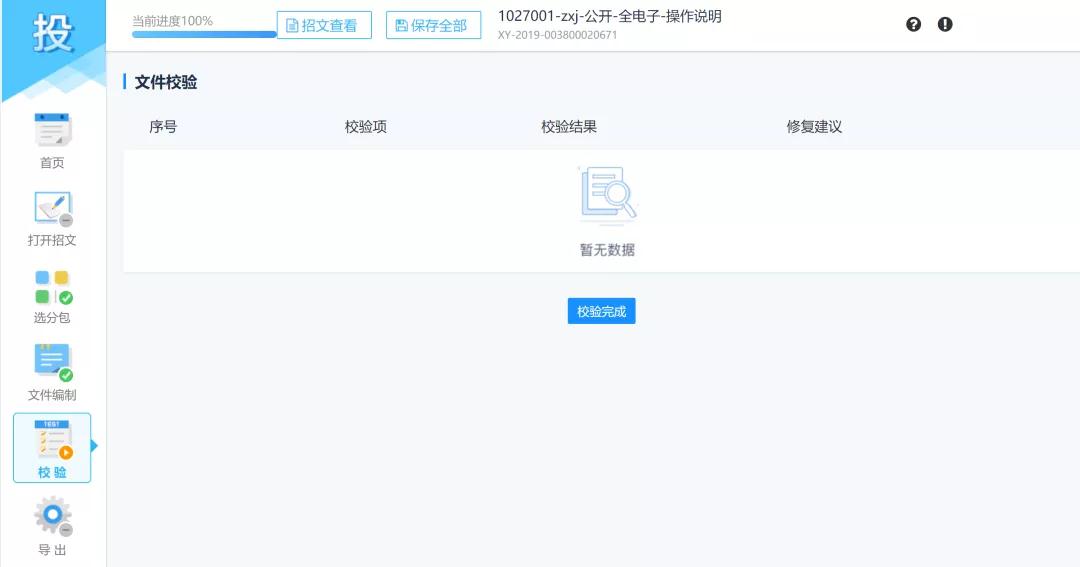Image resolution: width=1080 pixels, height=567 pixels.
Task: Click the 招文查看 button
Action: point(324,25)
